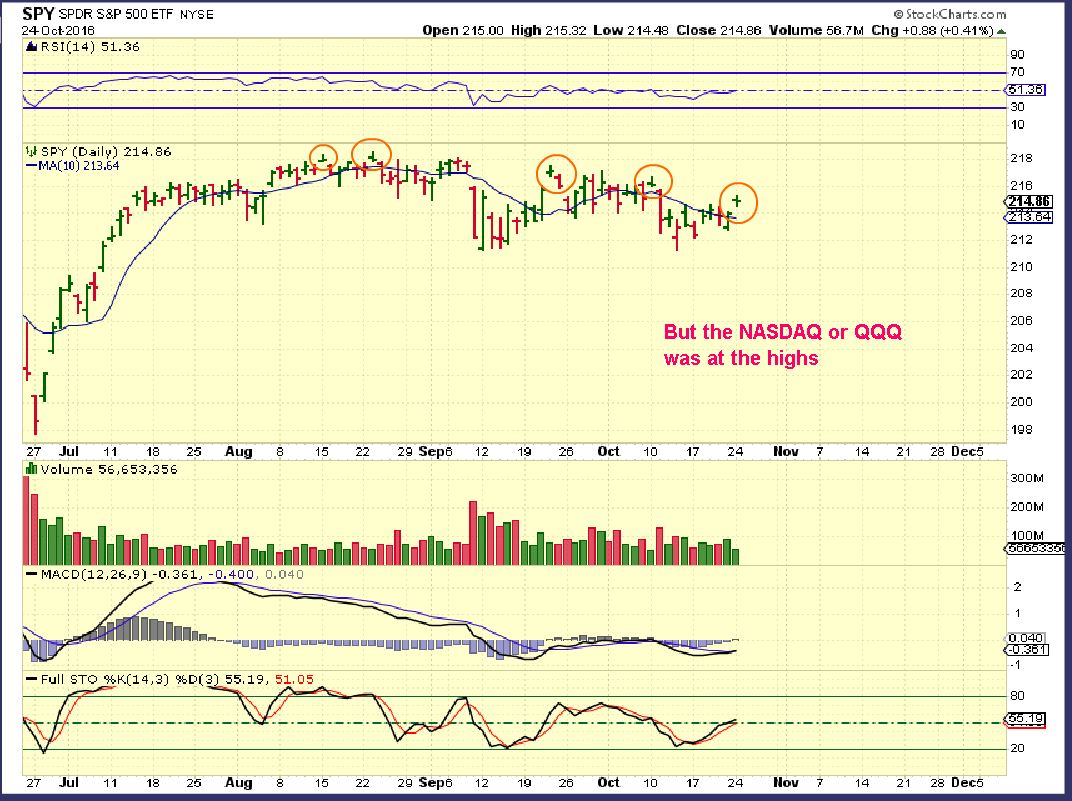The height and width of the screenshot is (801, 1072).
Task: Click the tall red volume bar near Sep 9
Action: pyautogui.click(x=472, y=532)
